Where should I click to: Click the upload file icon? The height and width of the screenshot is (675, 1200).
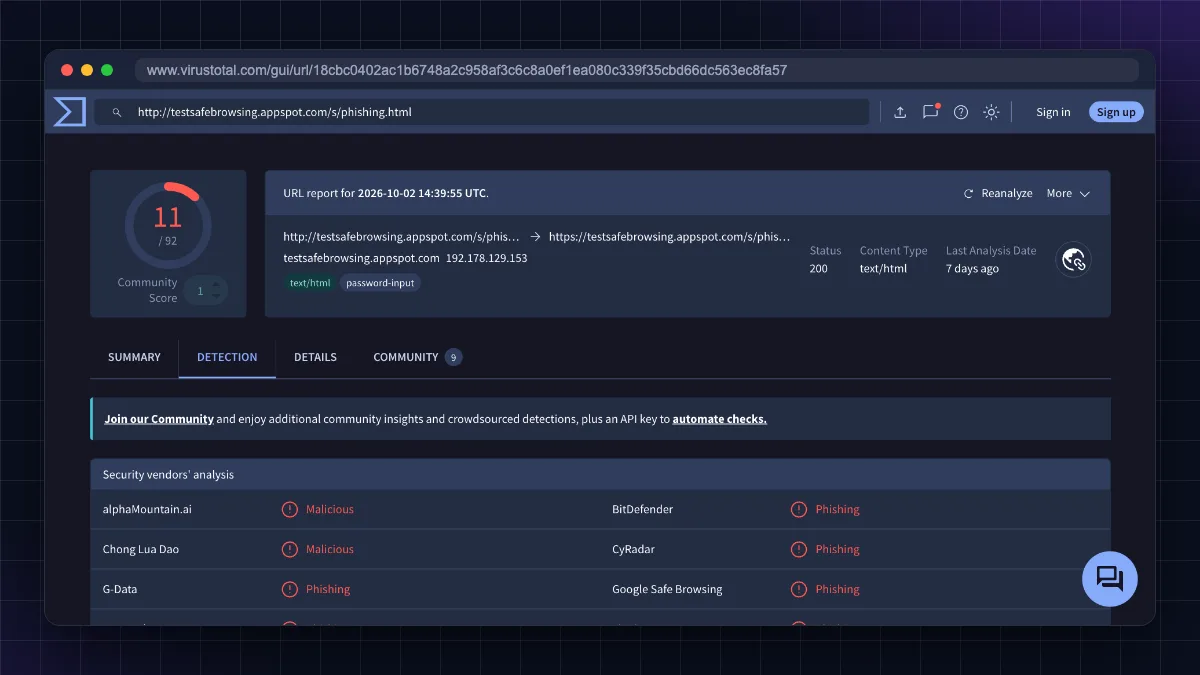(900, 112)
